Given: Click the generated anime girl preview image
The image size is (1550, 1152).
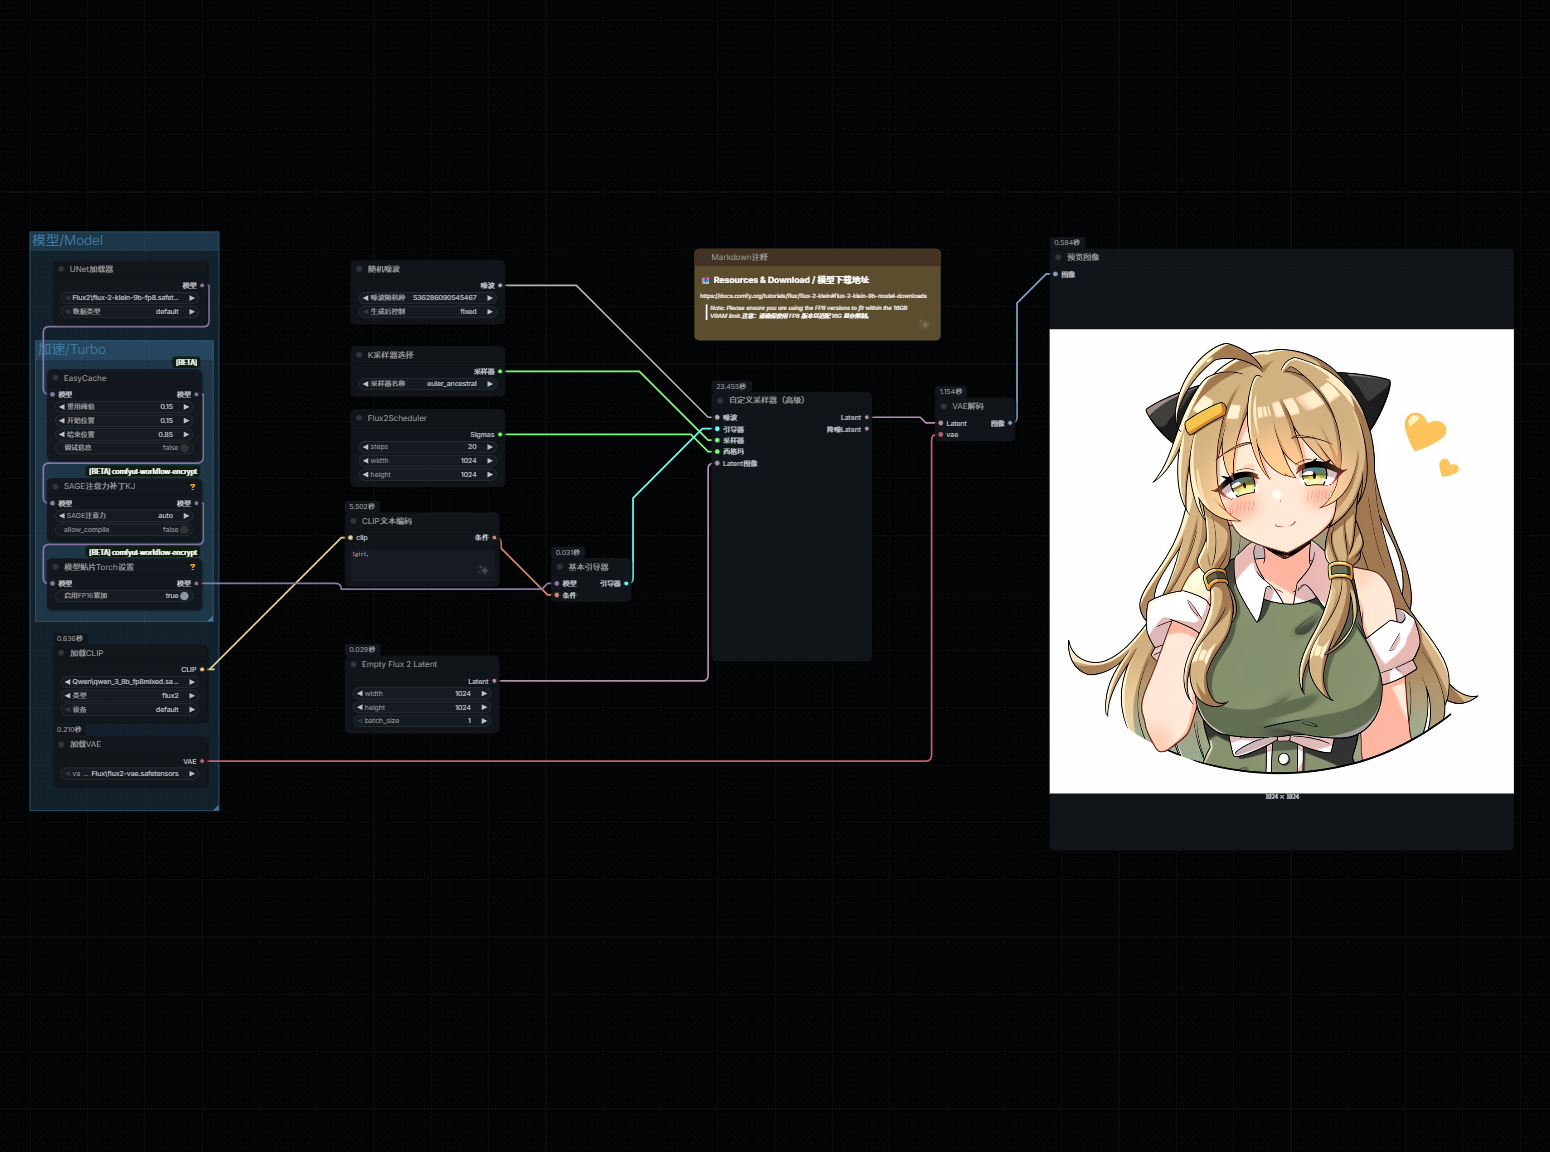Looking at the screenshot, I should [x=1281, y=560].
